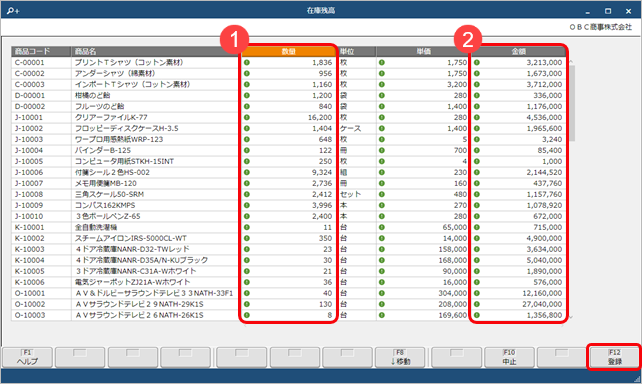The width and height of the screenshot is (642, 384).
Task: Click green amount icon for J-10007 row
Action: pyautogui.click(x=477, y=183)
